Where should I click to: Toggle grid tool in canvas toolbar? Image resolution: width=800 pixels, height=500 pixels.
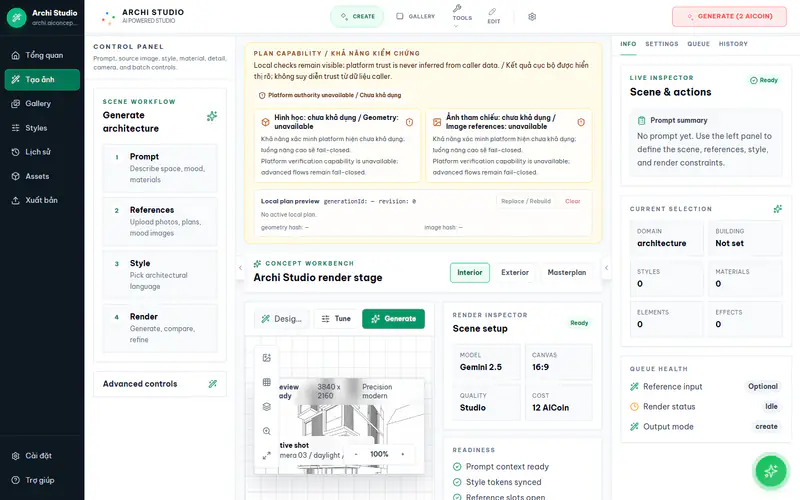click(x=266, y=382)
